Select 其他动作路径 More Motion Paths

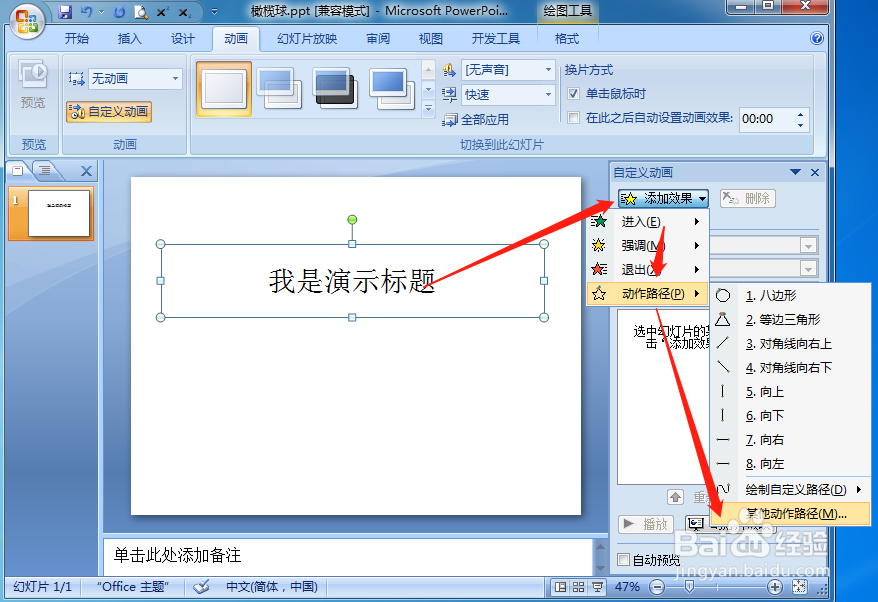coord(790,514)
